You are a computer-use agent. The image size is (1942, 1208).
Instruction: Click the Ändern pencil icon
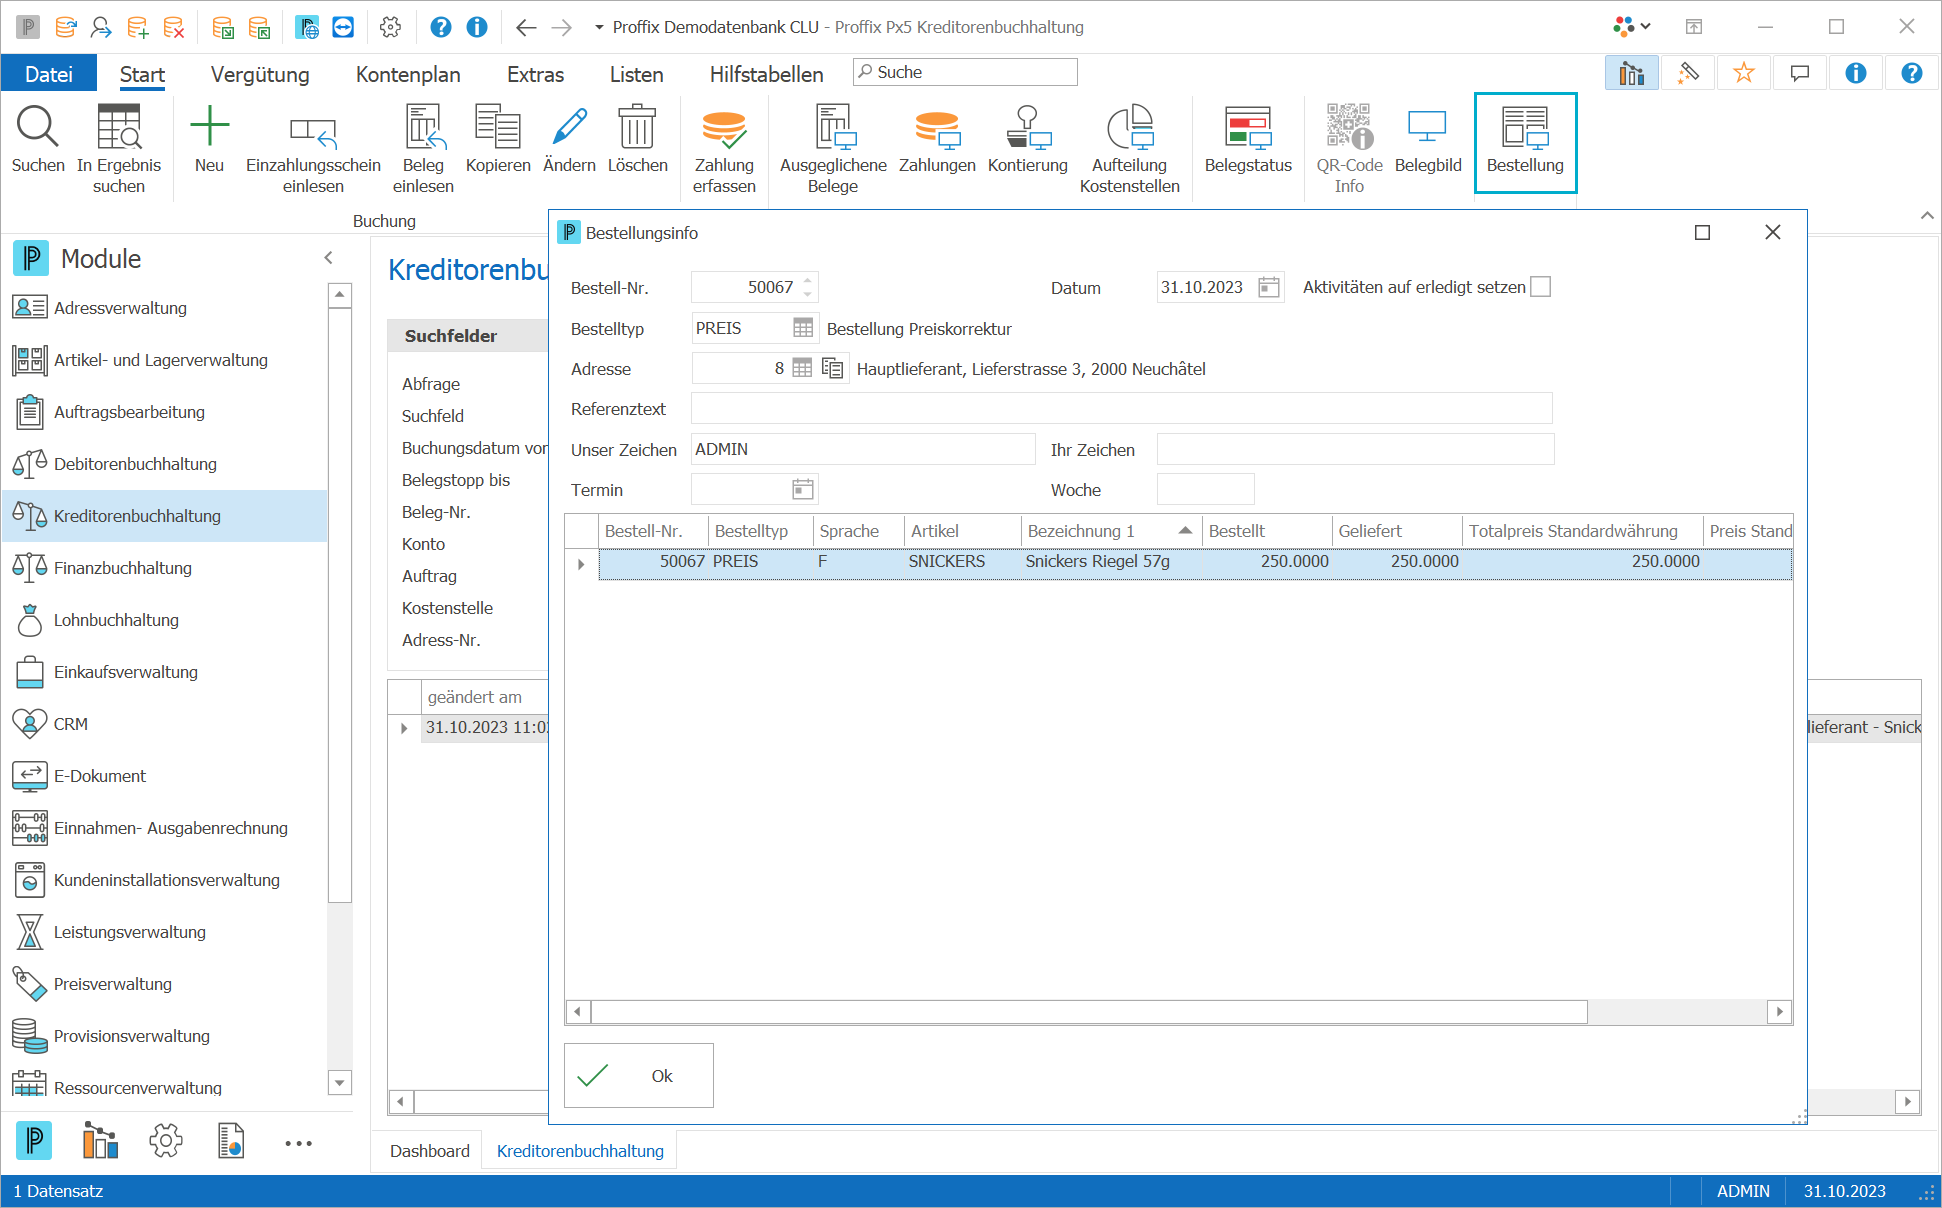point(569,141)
